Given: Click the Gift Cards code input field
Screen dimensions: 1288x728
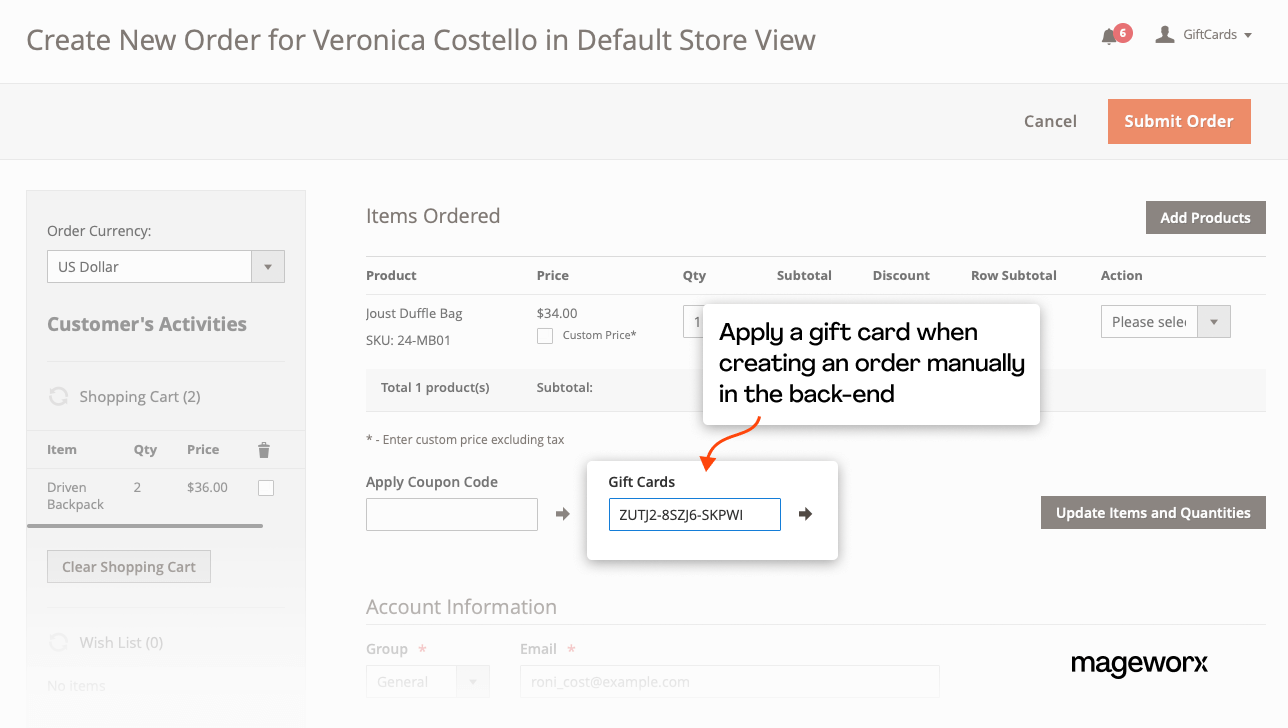Looking at the screenshot, I should (x=694, y=515).
